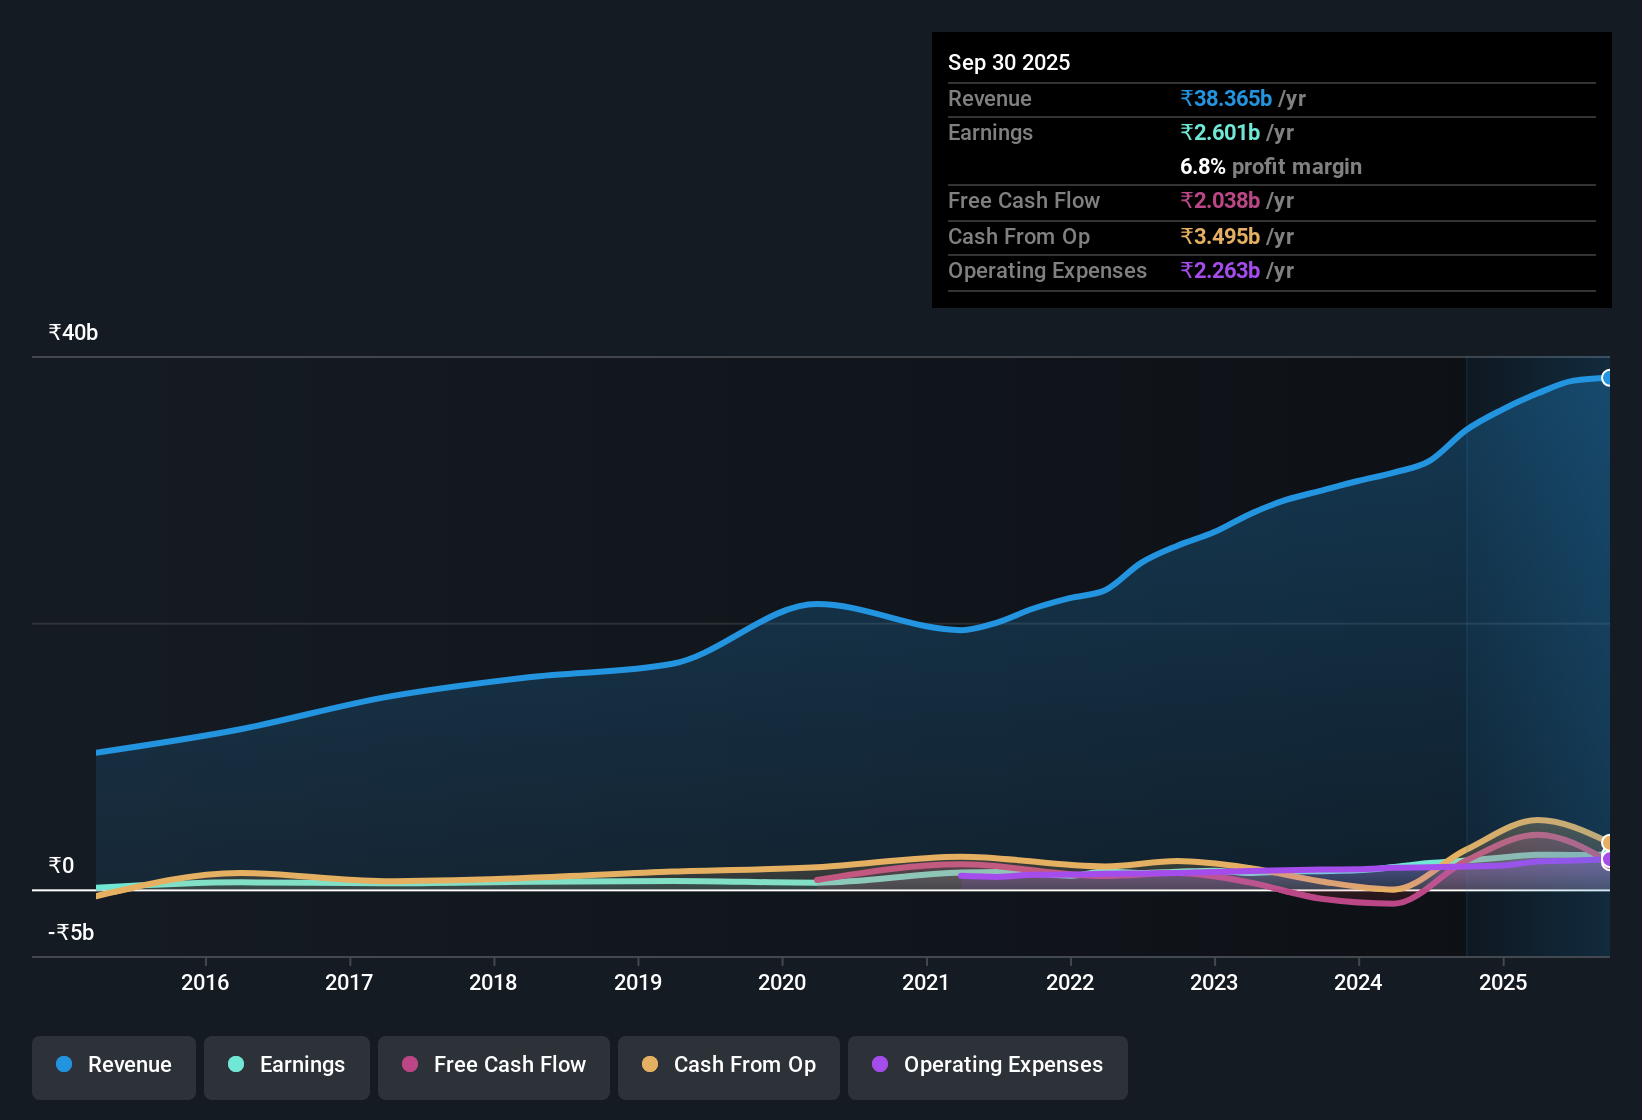Screen dimensions: 1642x1120
Task: Click the Operating Expenses legend button
Action: coord(987,1066)
